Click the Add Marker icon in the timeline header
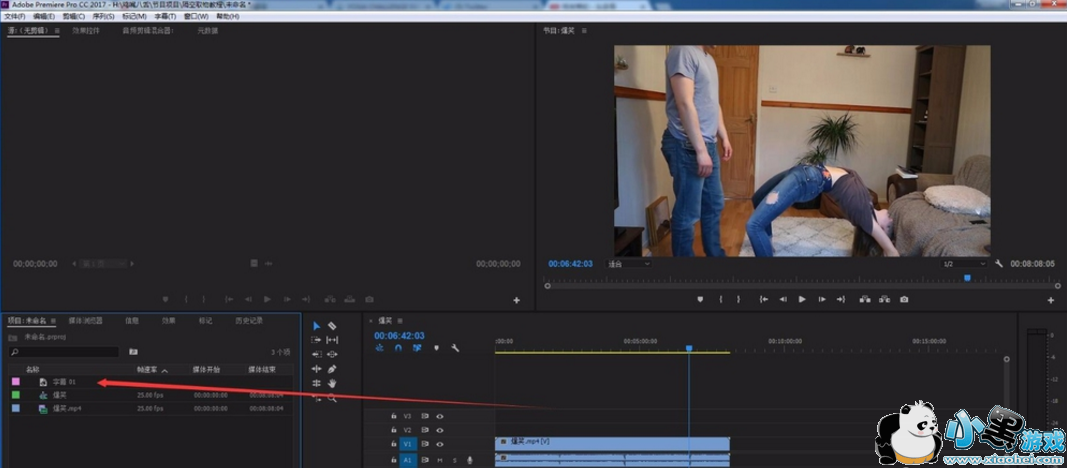Viewport: 1067px width, 468px height. click(436, 348)
